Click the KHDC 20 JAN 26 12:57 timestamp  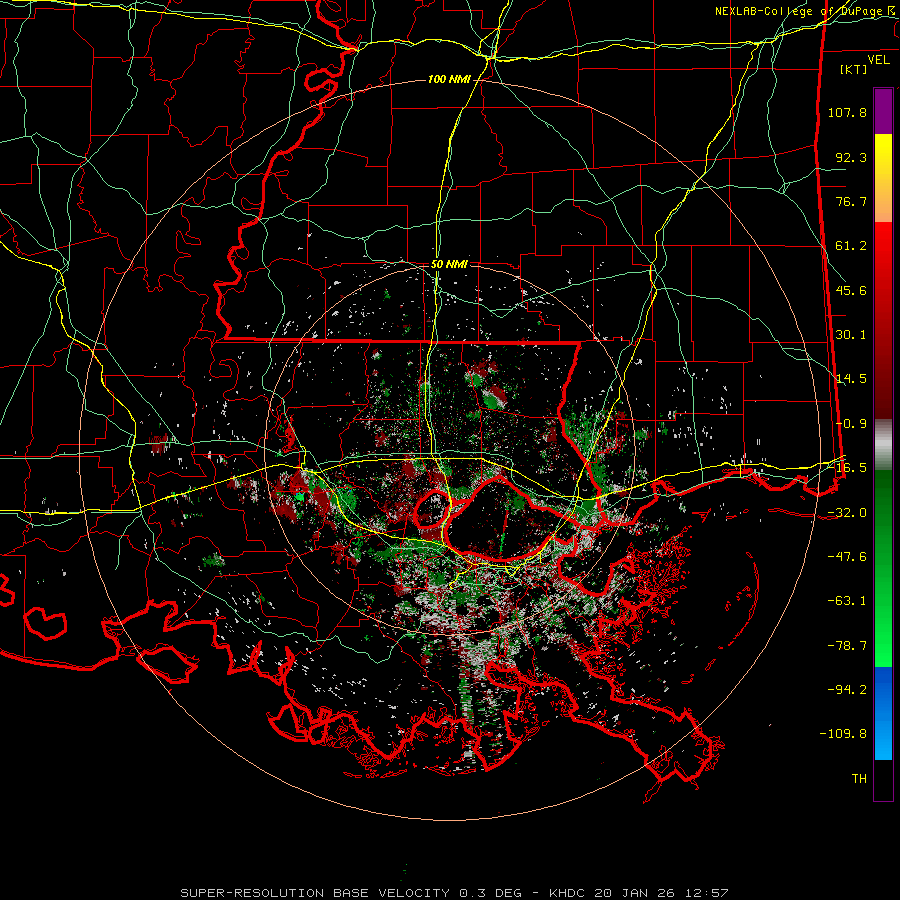(x=639, y=893)
